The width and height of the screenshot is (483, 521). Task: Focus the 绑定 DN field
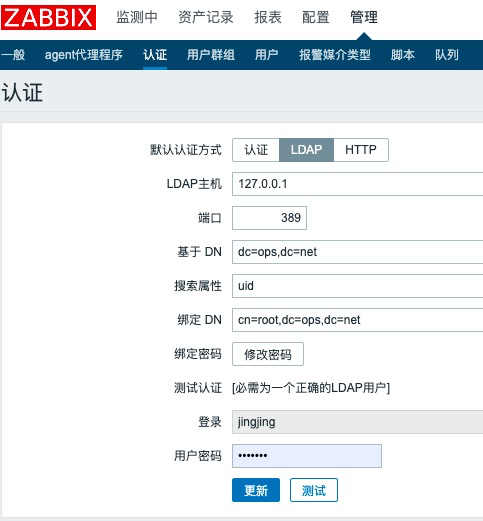357,320
